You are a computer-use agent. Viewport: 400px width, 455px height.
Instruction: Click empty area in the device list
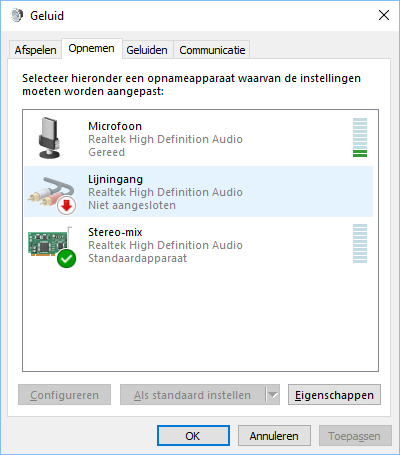pos(200,320)
